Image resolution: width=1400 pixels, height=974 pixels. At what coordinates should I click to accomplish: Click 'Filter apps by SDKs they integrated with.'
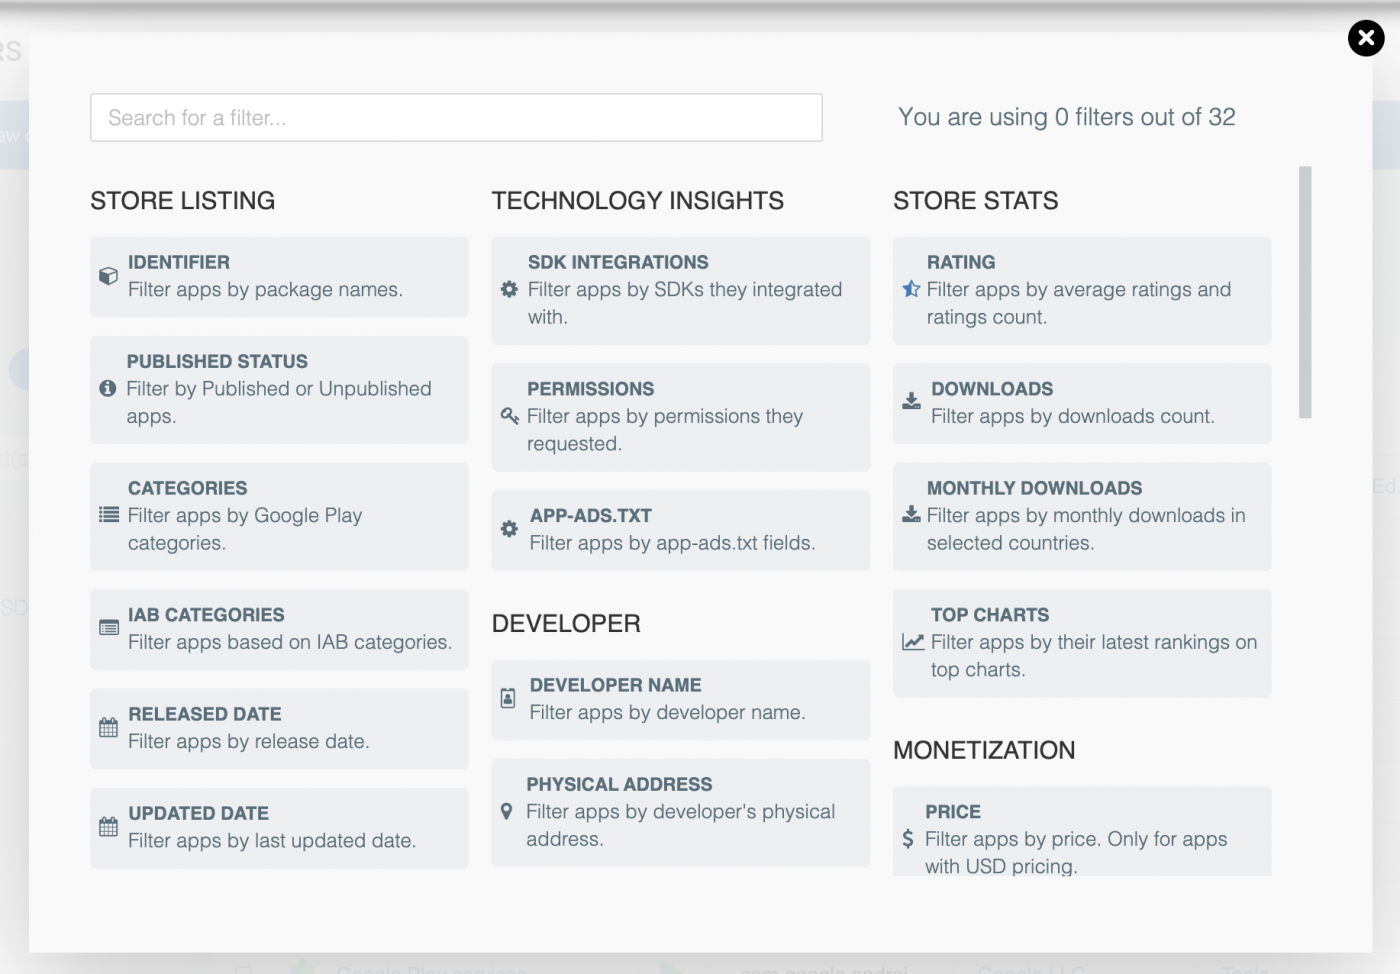pyautogui.click(x=685, y=303)
